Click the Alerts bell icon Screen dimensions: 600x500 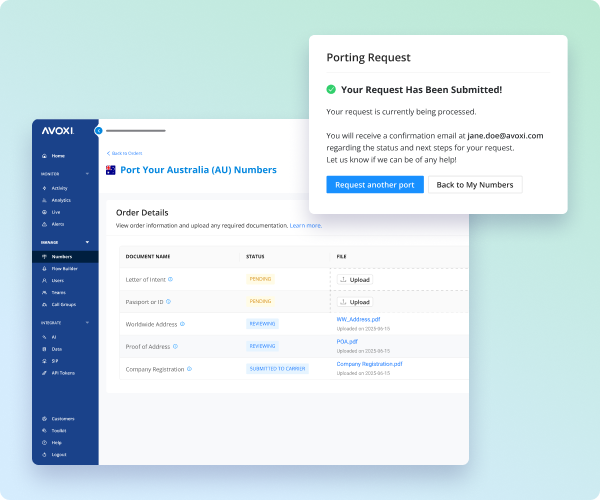44,224
